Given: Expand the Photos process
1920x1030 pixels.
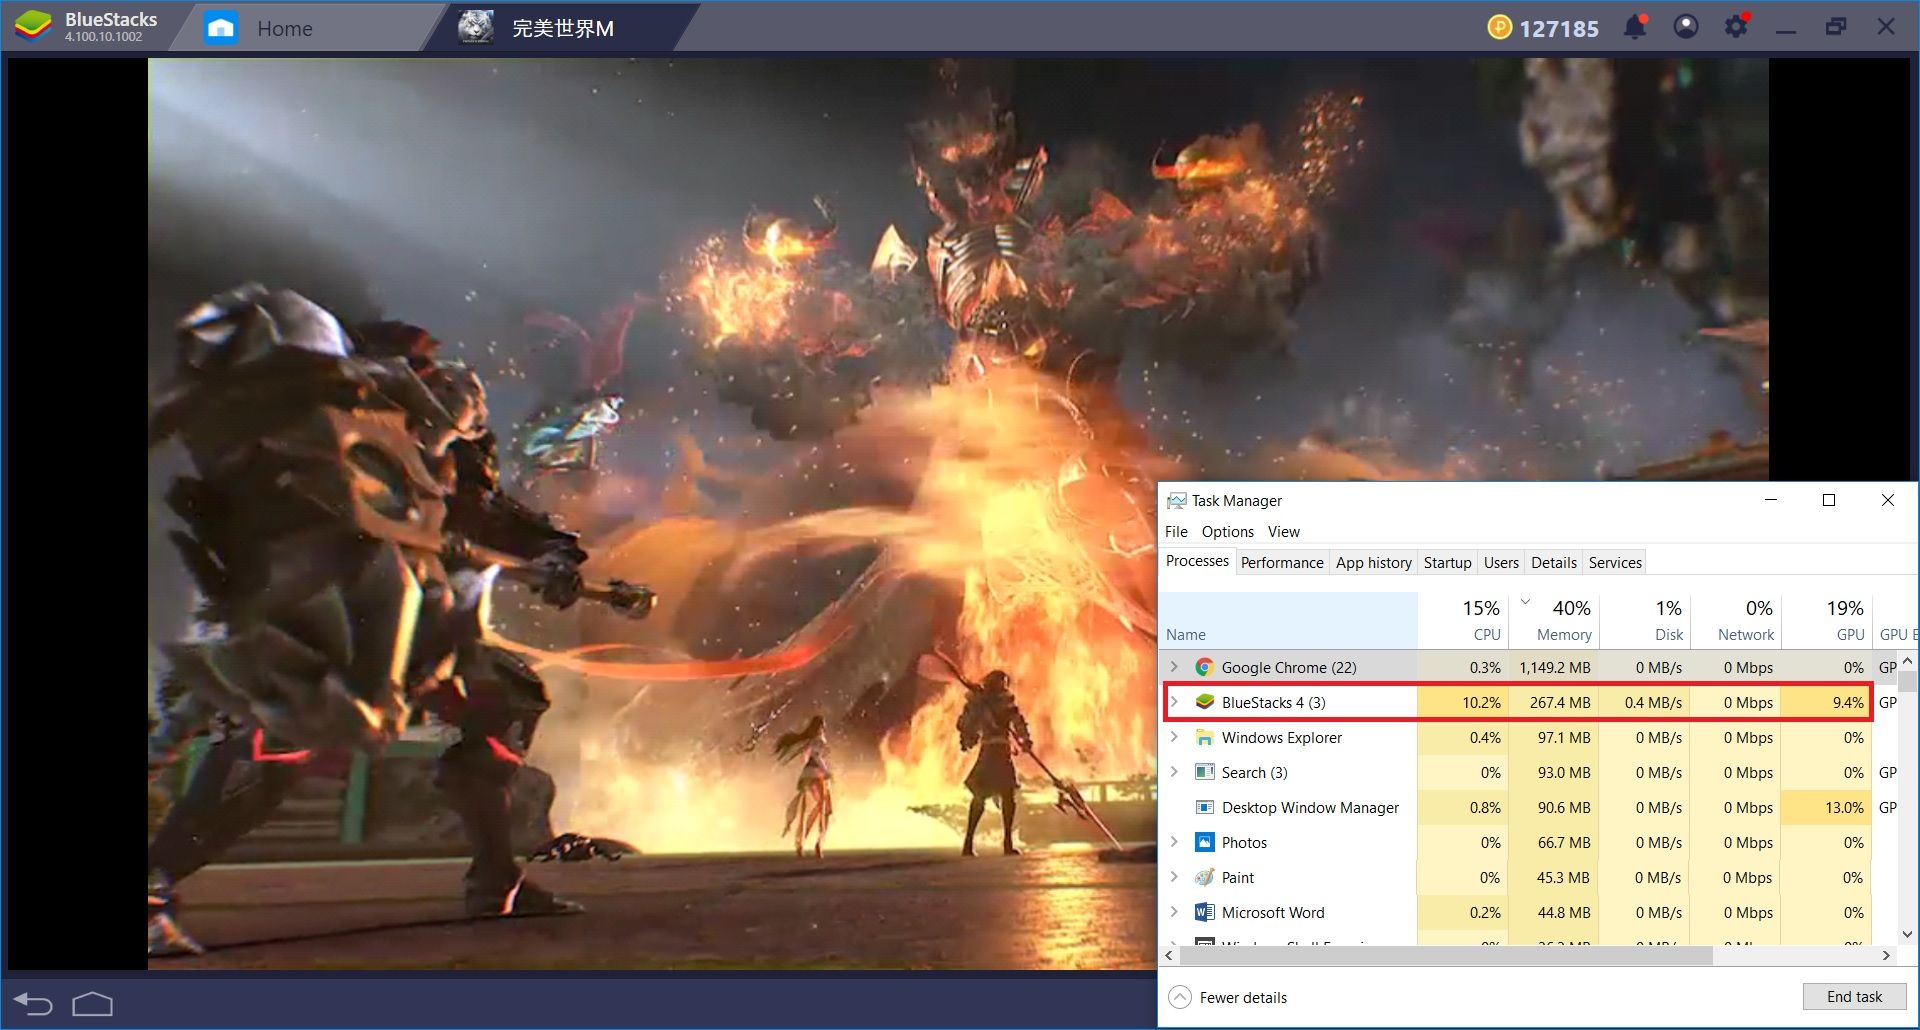Looking at the screenshot, I should coord(1174,842).
